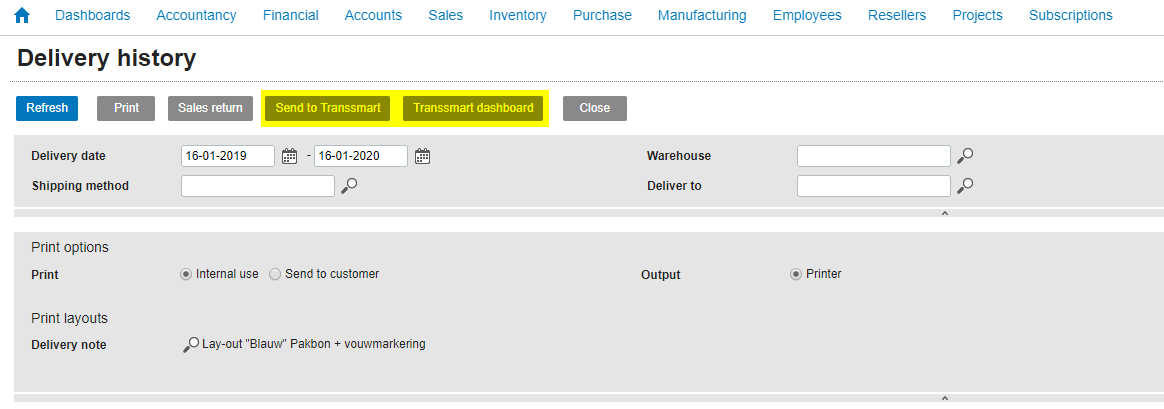Open the Manufacturing menu

tap(702, 15)
